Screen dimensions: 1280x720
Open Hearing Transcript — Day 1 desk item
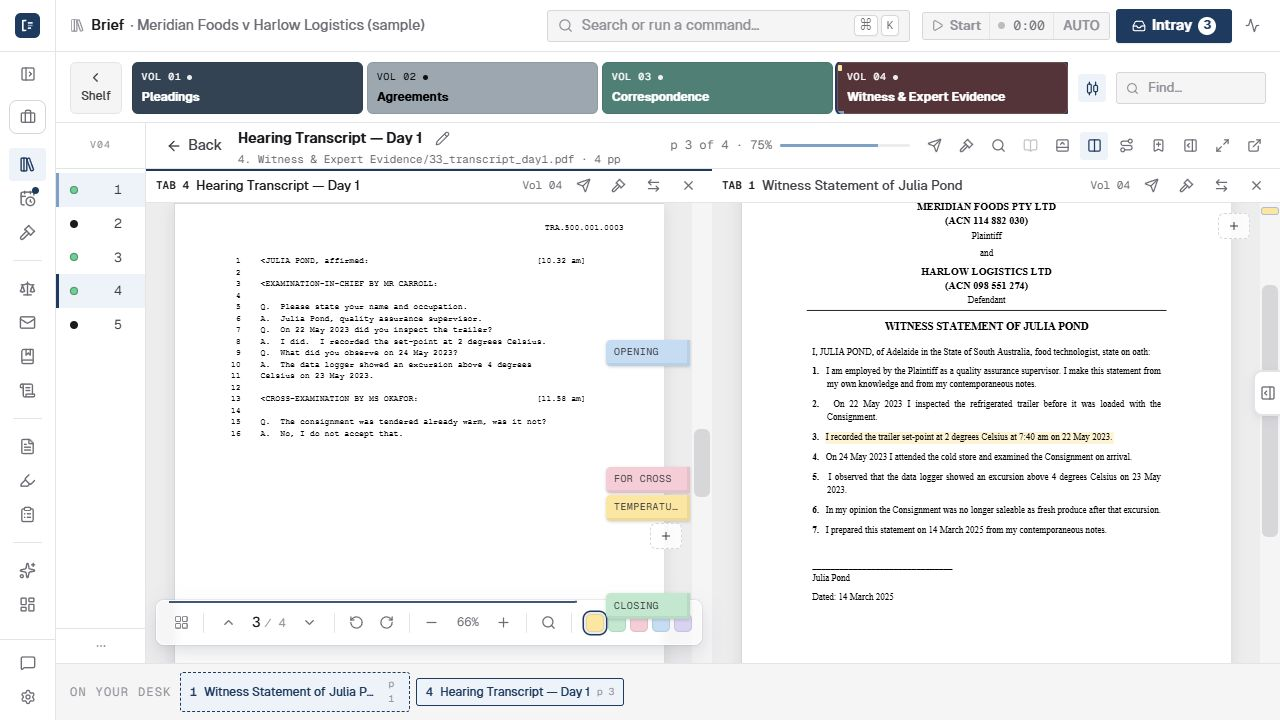pos(520,692)
